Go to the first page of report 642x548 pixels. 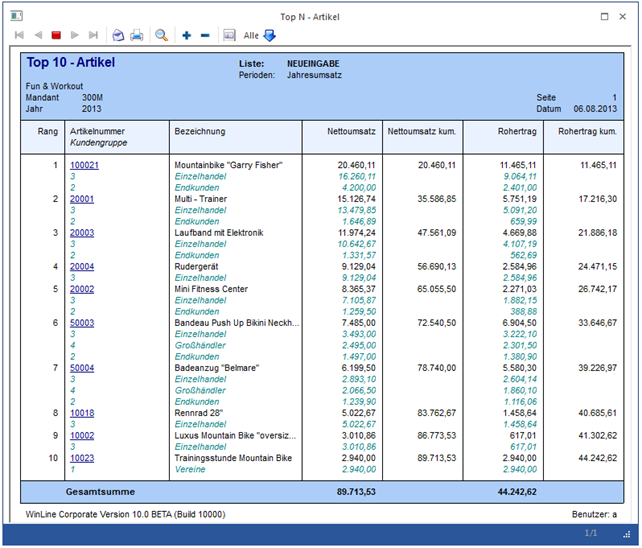19,35
